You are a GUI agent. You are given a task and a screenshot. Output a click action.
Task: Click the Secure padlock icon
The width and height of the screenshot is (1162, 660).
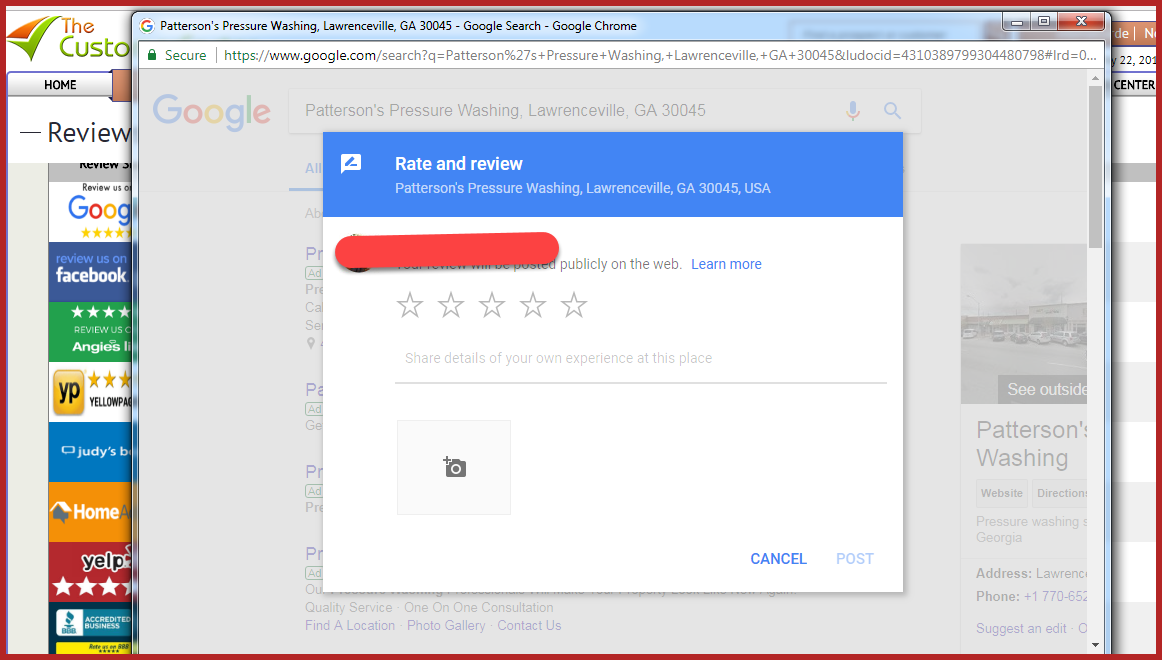(152, 56)
